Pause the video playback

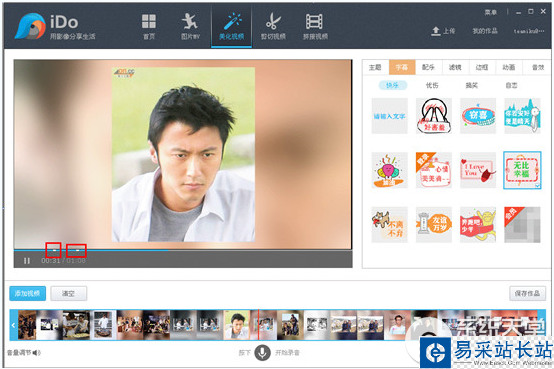pyautogui.click(x=27, y=261)
